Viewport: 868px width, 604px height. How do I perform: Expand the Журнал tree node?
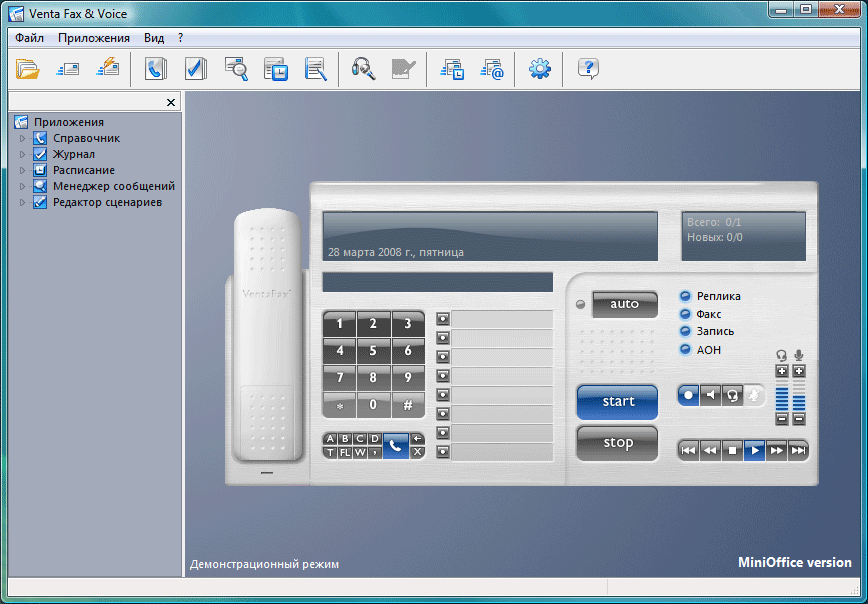tap(23, 155)
